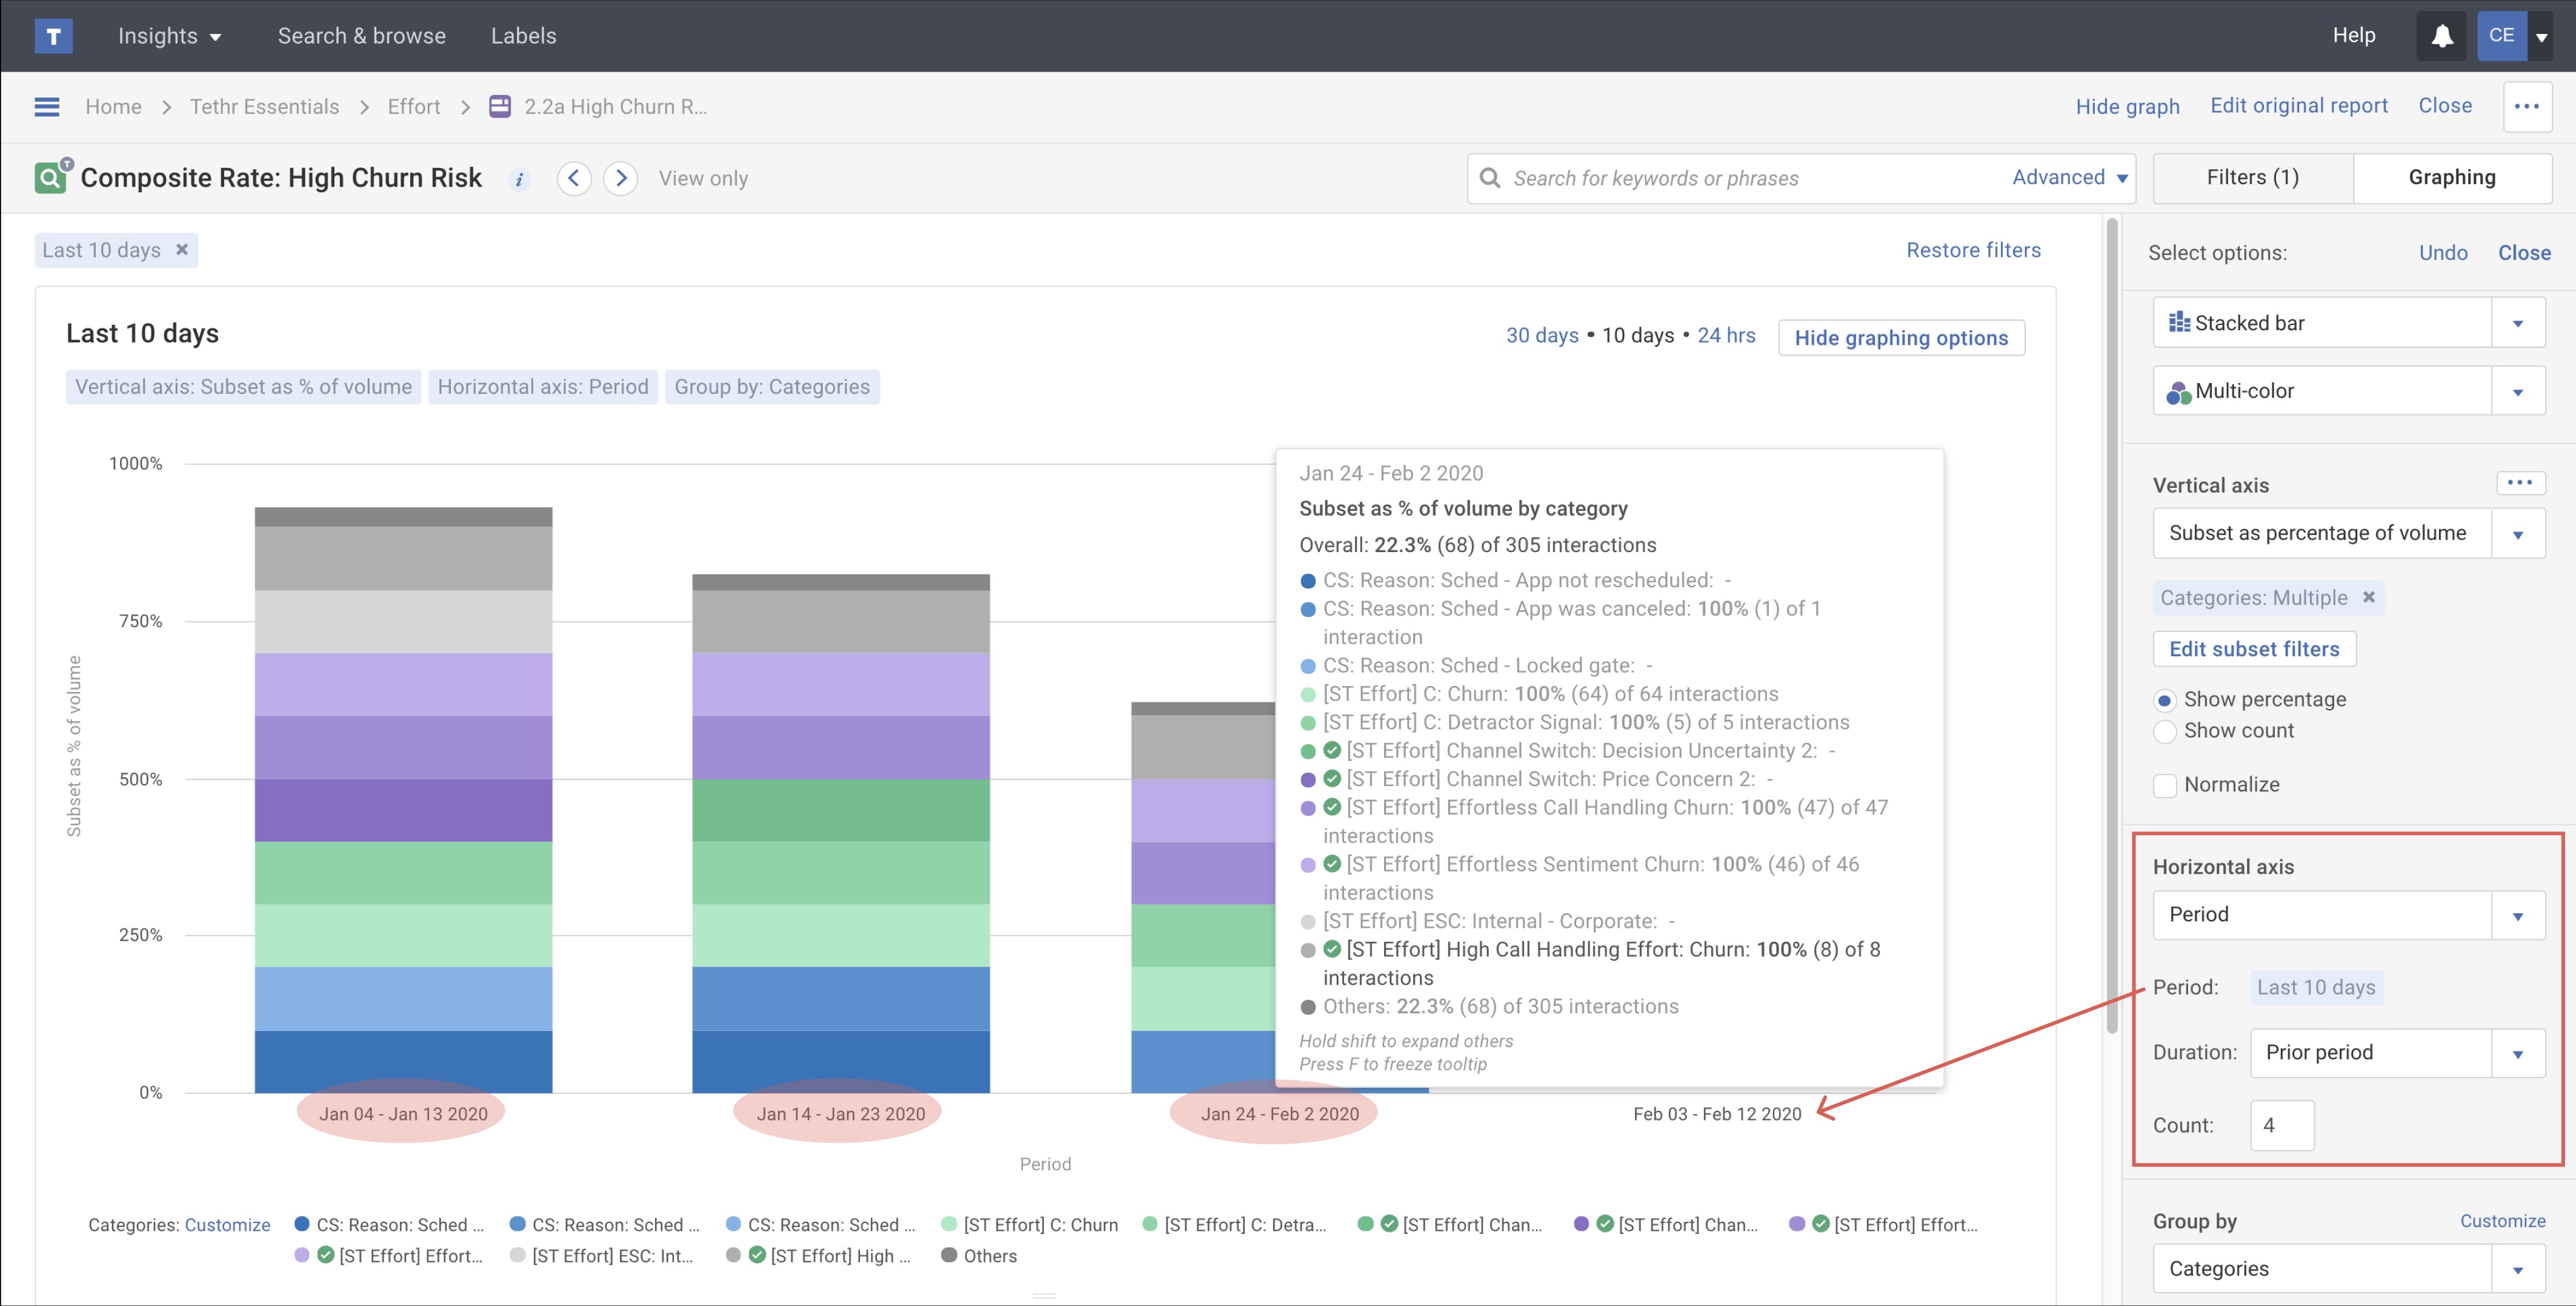Navigate to previous report with back chevron

574,177
